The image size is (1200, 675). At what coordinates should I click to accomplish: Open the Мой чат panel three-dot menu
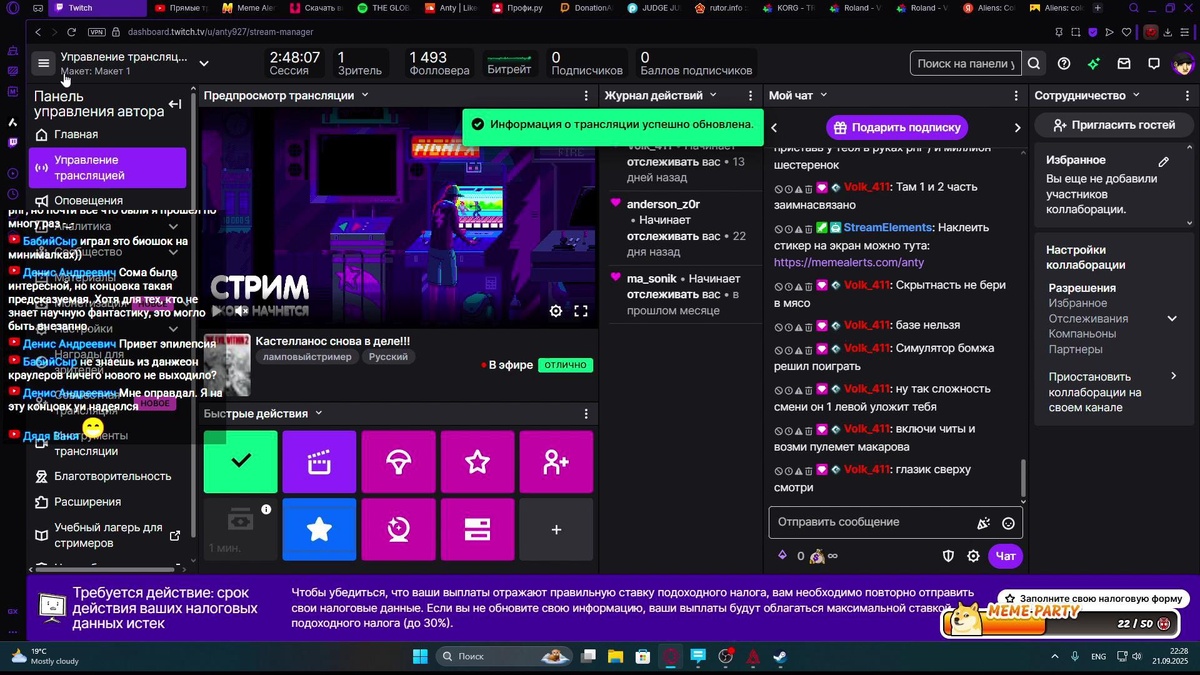1016,96
